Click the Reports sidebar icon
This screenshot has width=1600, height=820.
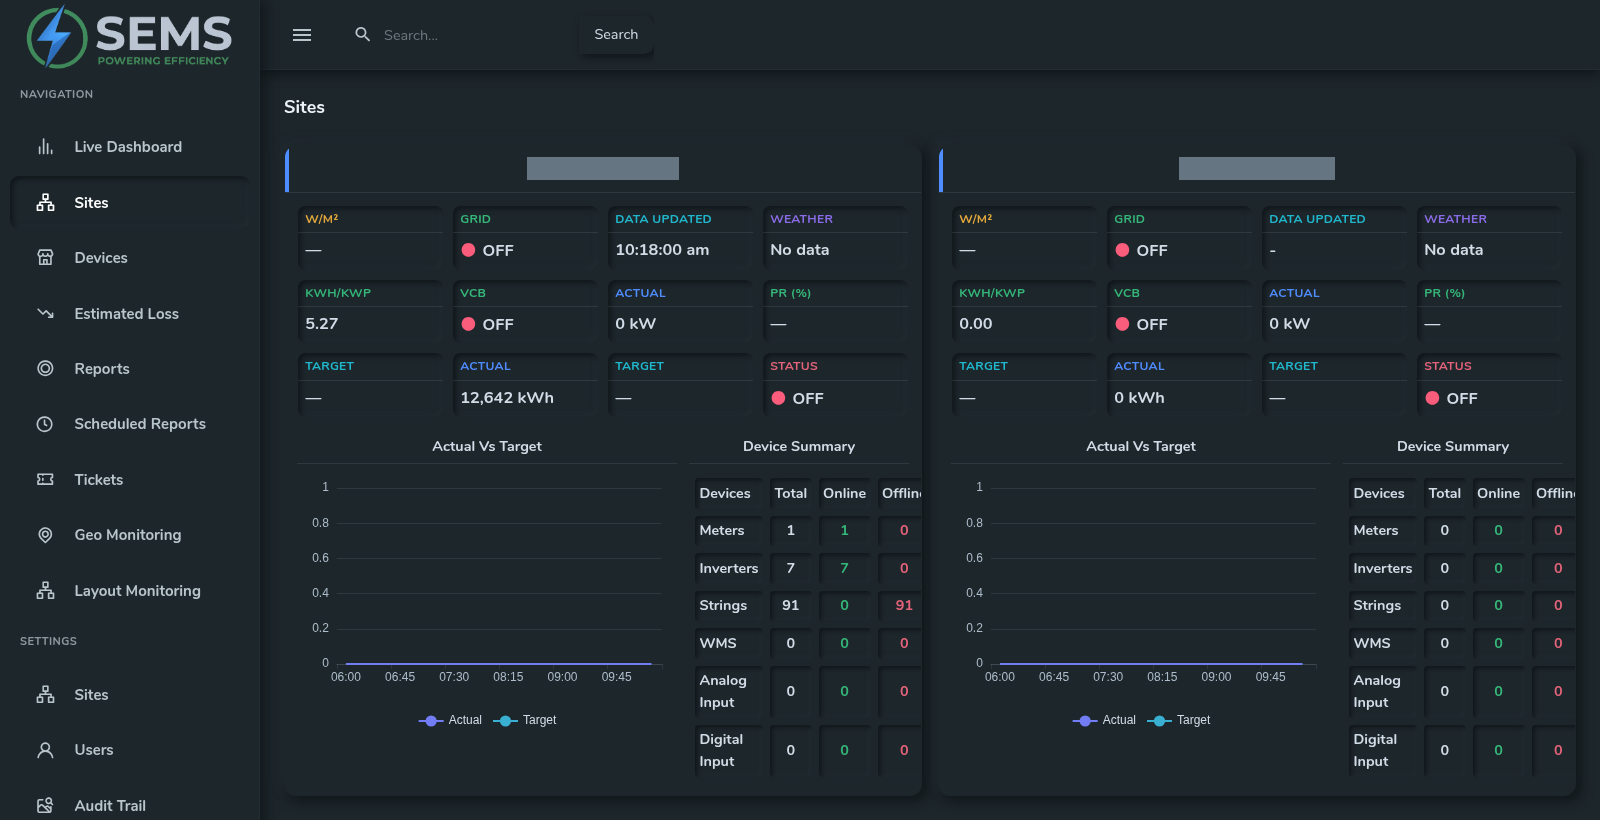pos(45,369)
